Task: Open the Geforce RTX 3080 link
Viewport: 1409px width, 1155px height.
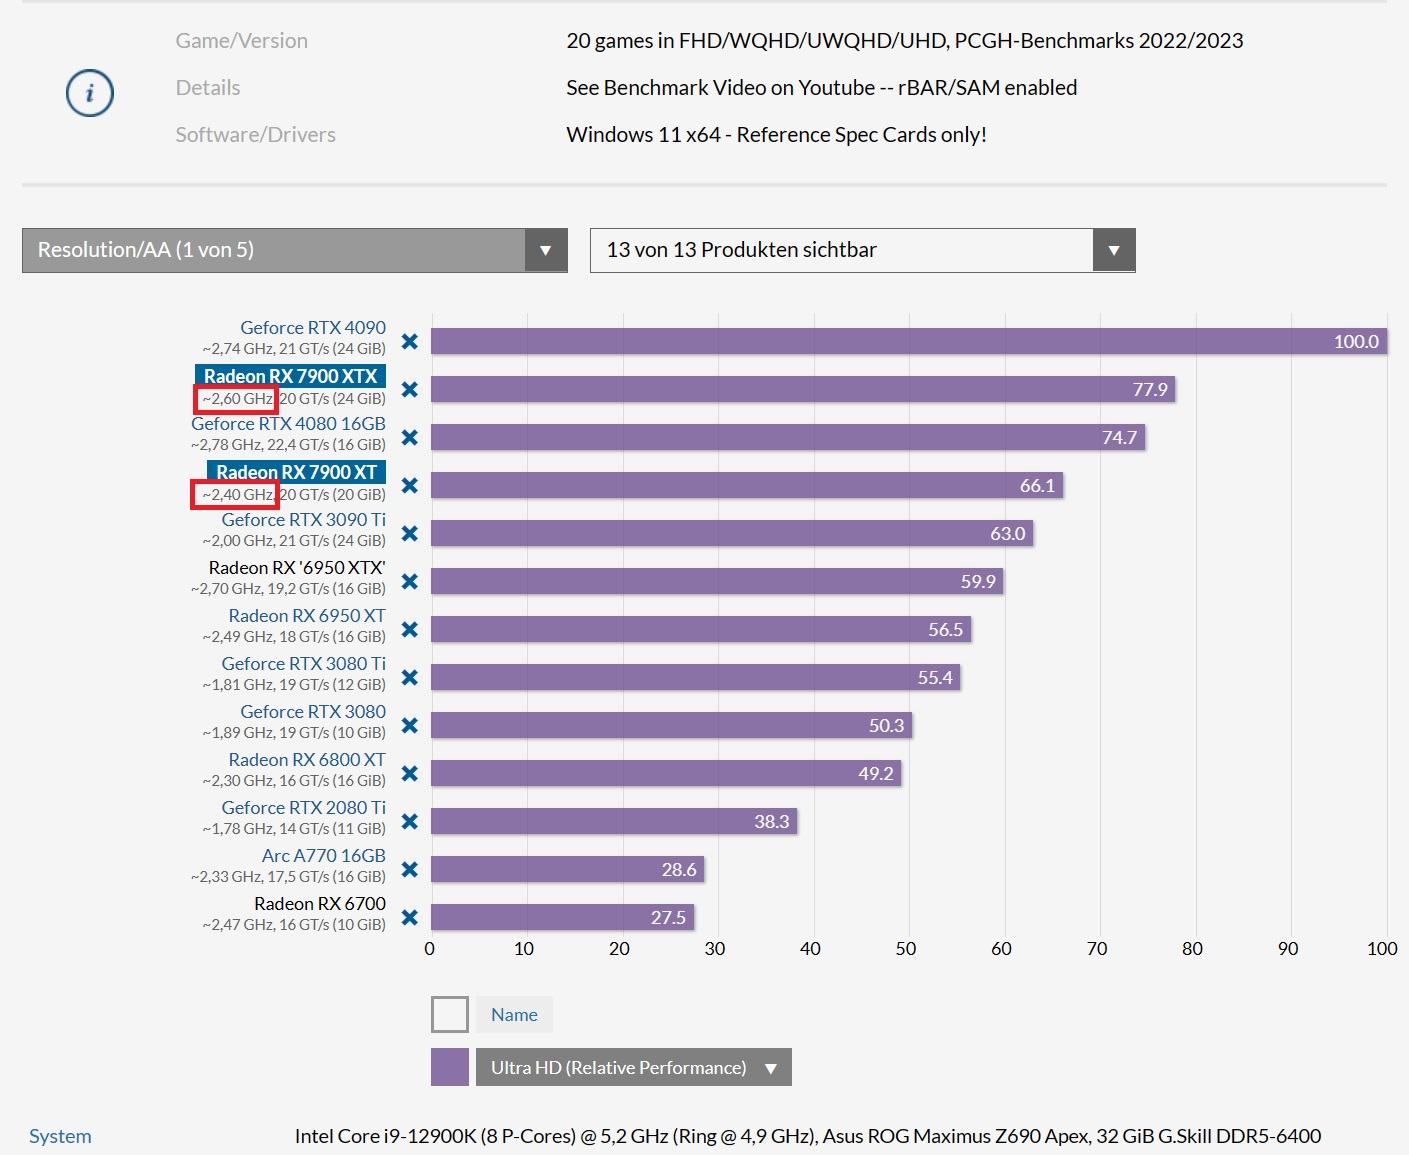Action: (x=313, y=712)
